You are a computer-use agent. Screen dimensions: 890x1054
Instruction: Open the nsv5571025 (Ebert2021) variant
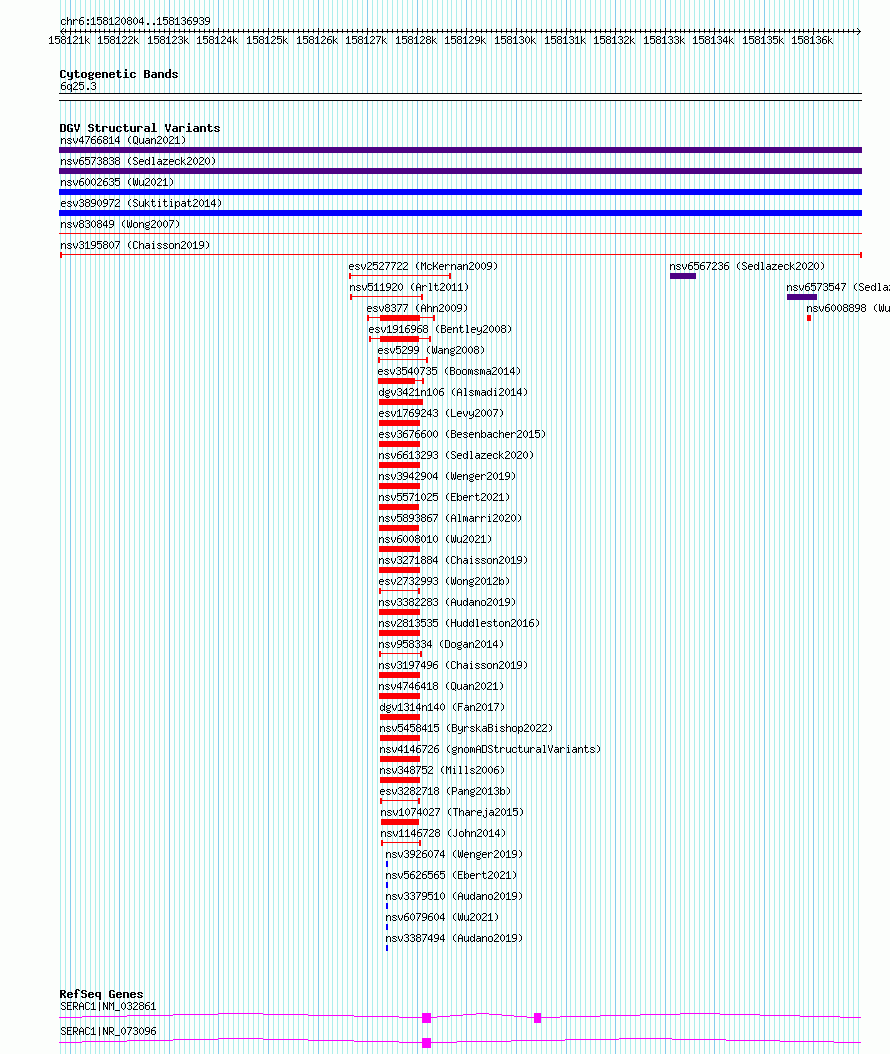[x=444, y=497]
